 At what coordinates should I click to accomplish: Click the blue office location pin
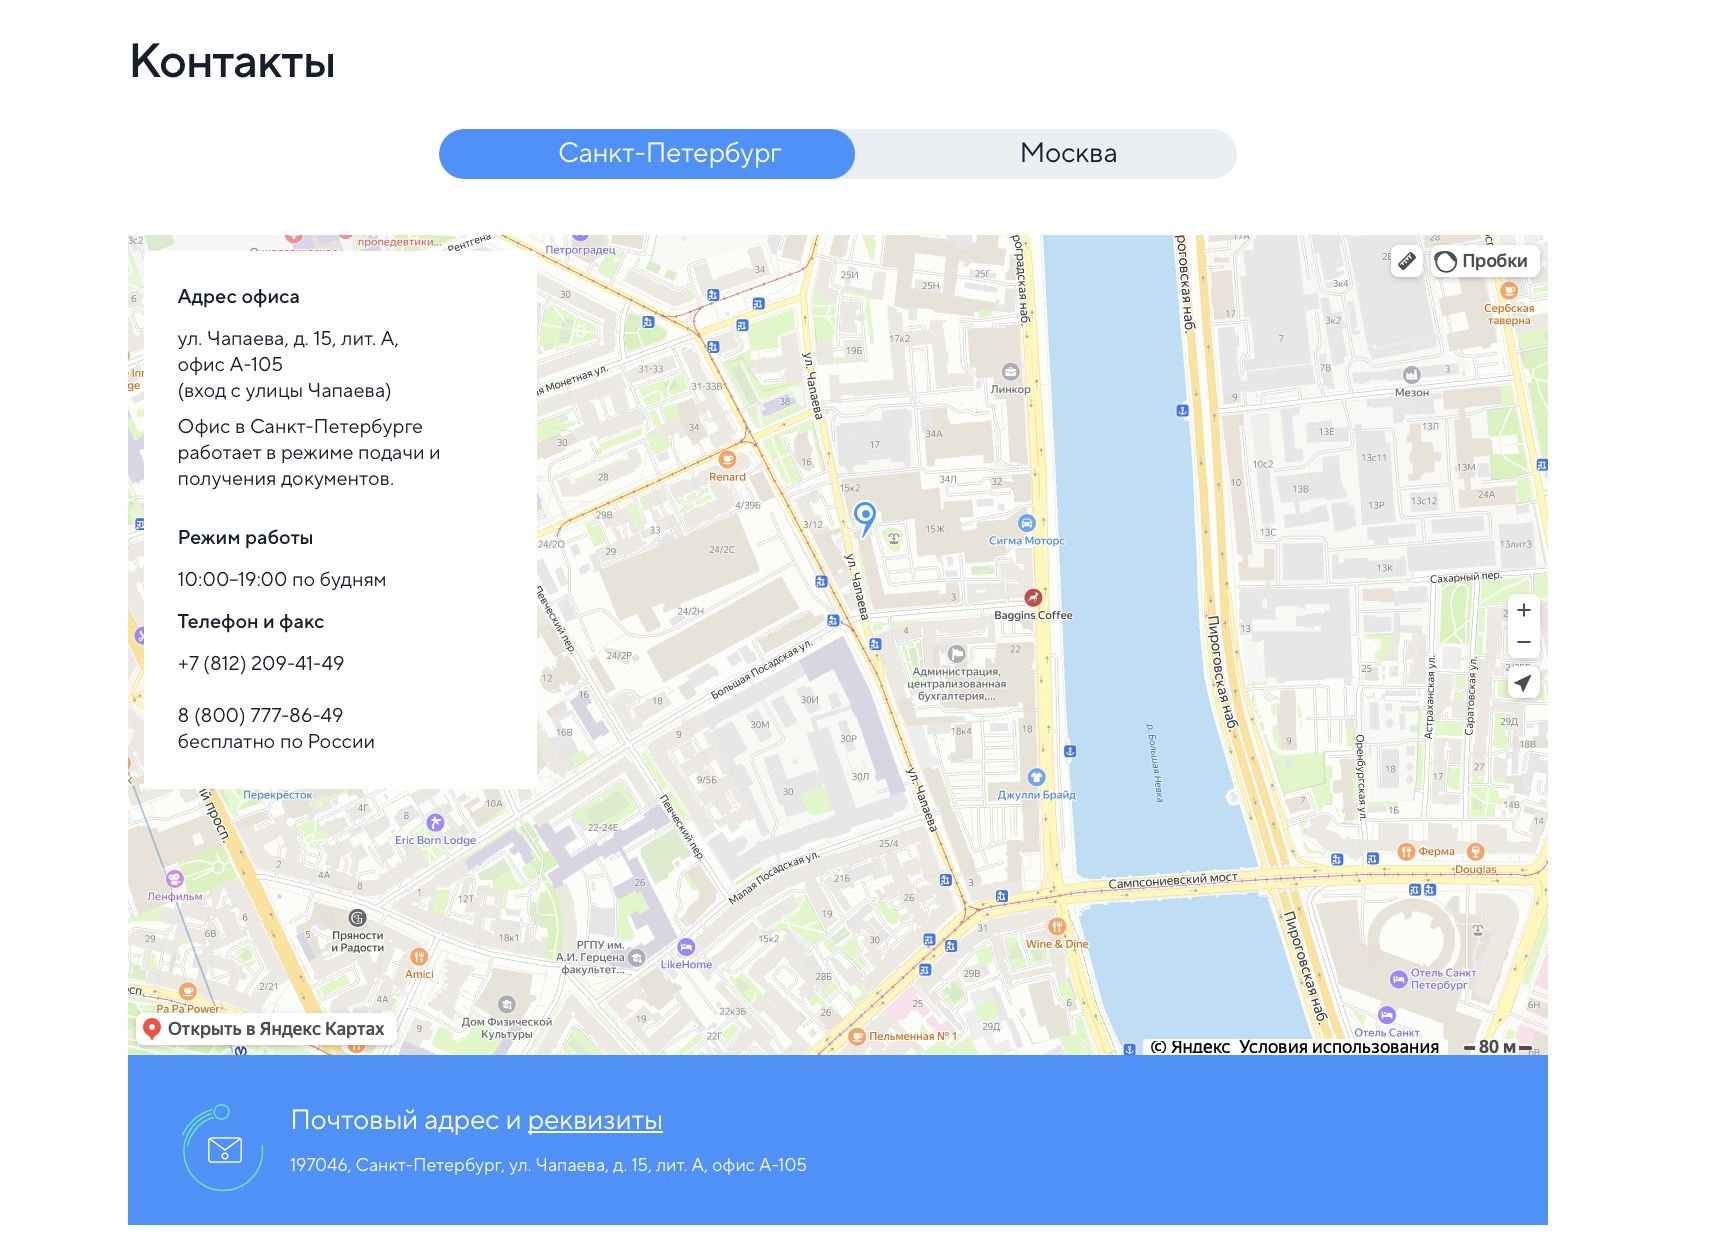pos(865,518)
